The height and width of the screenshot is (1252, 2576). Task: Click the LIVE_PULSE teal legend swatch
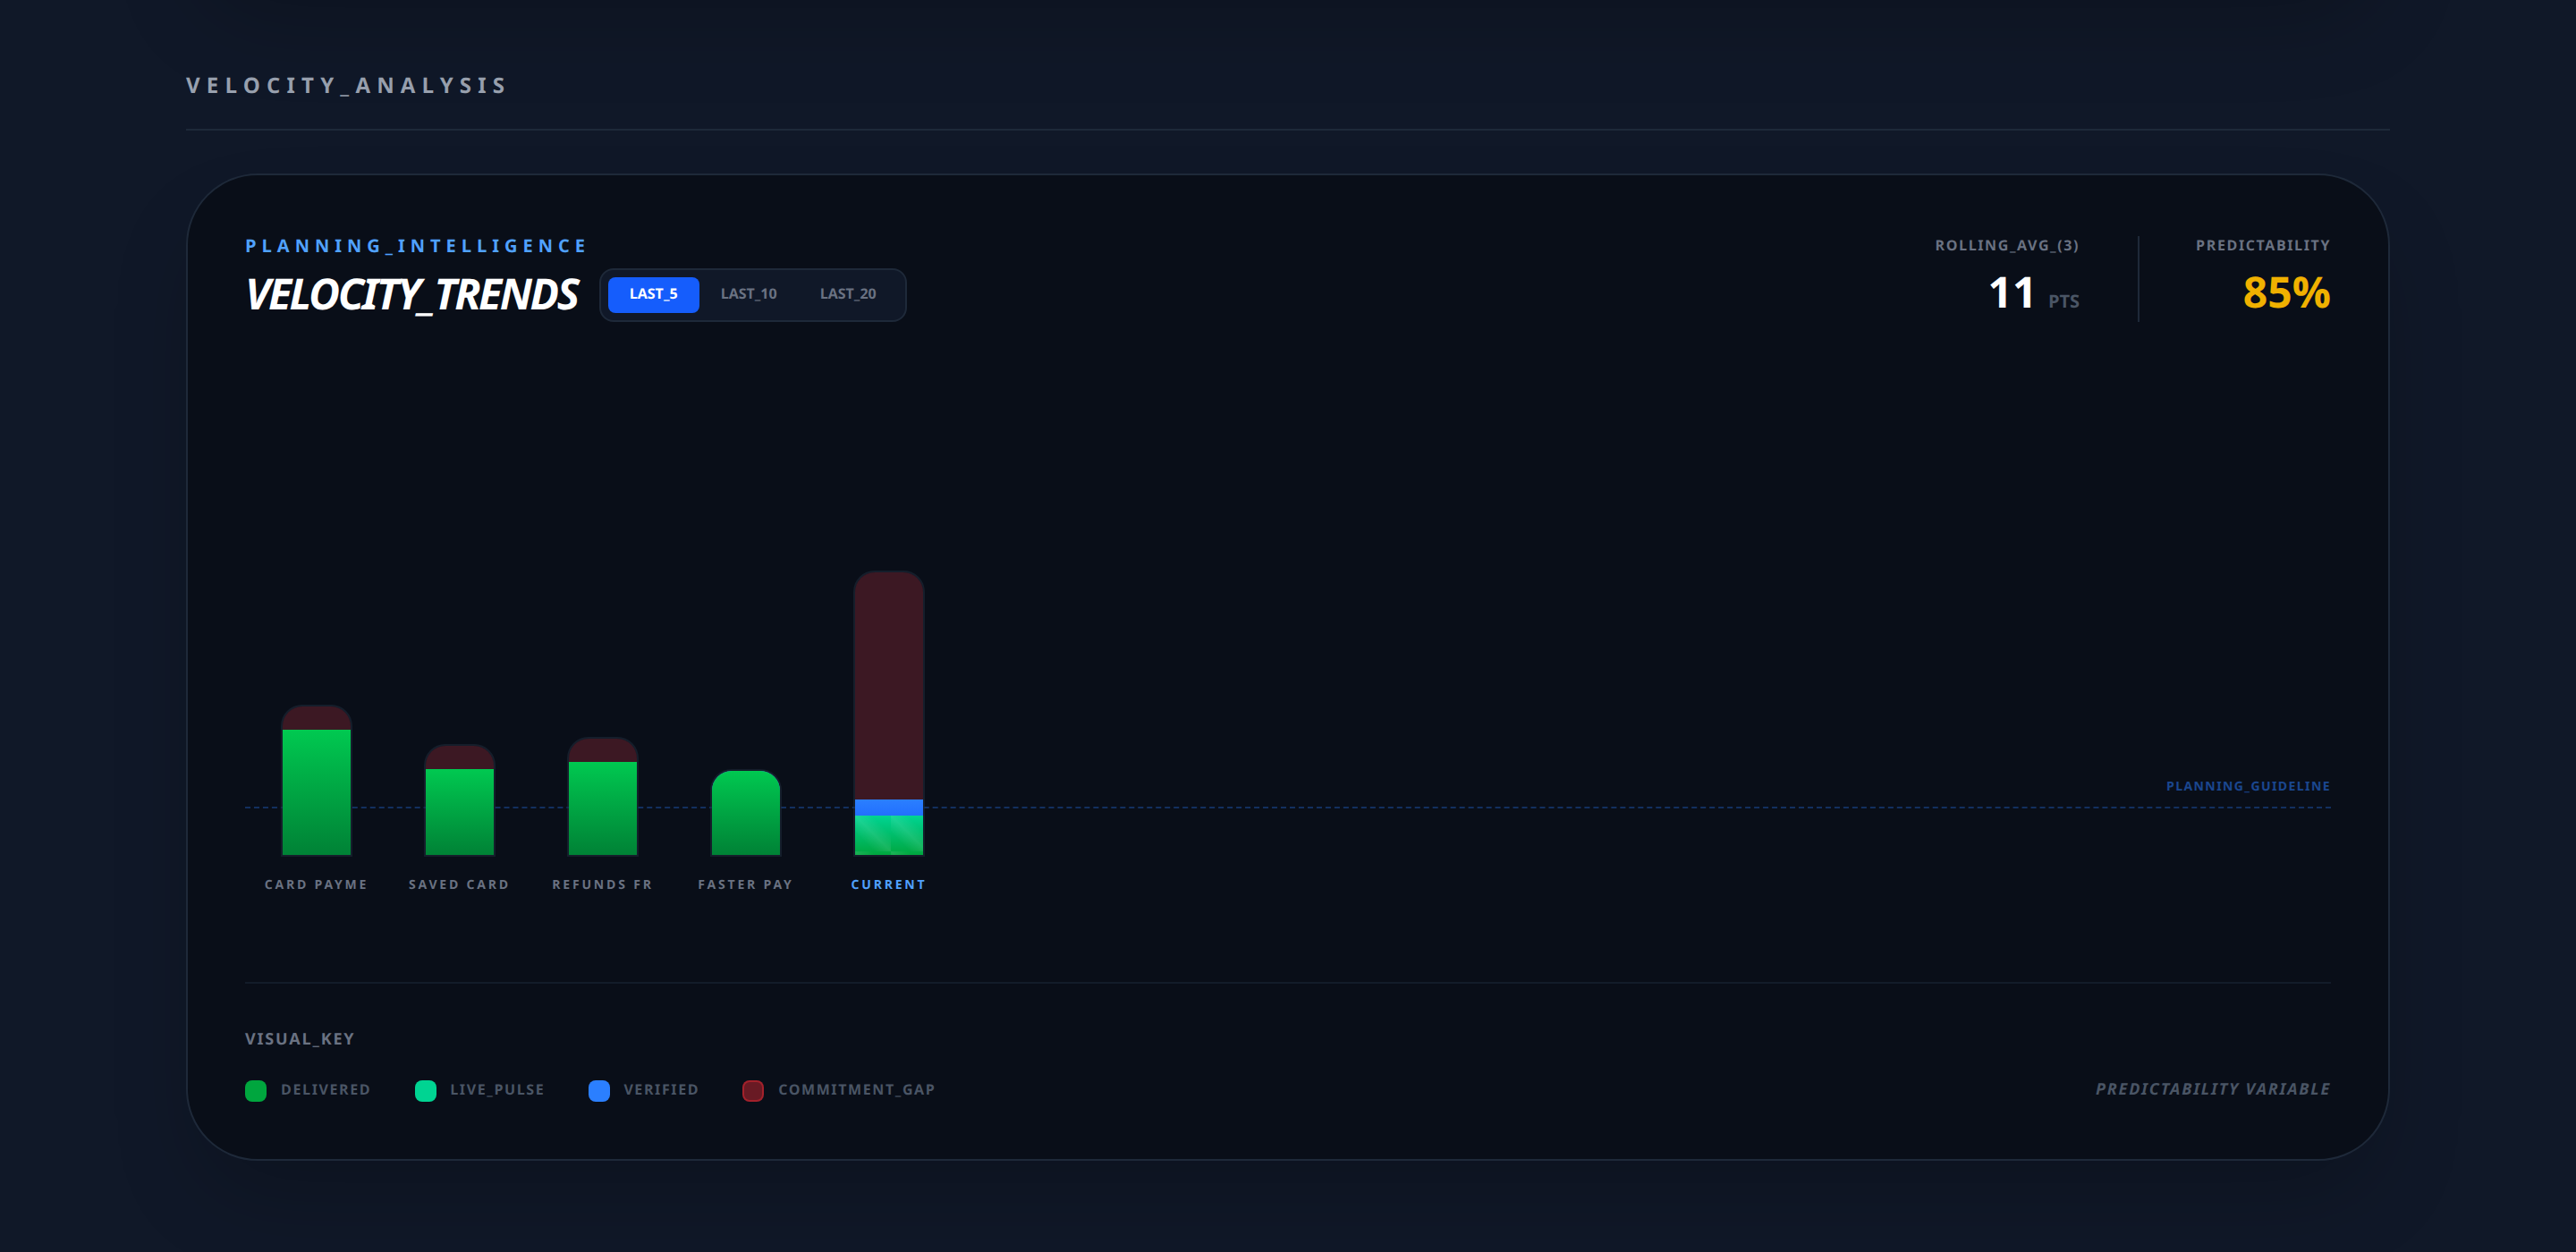[x=425, y=1090]
